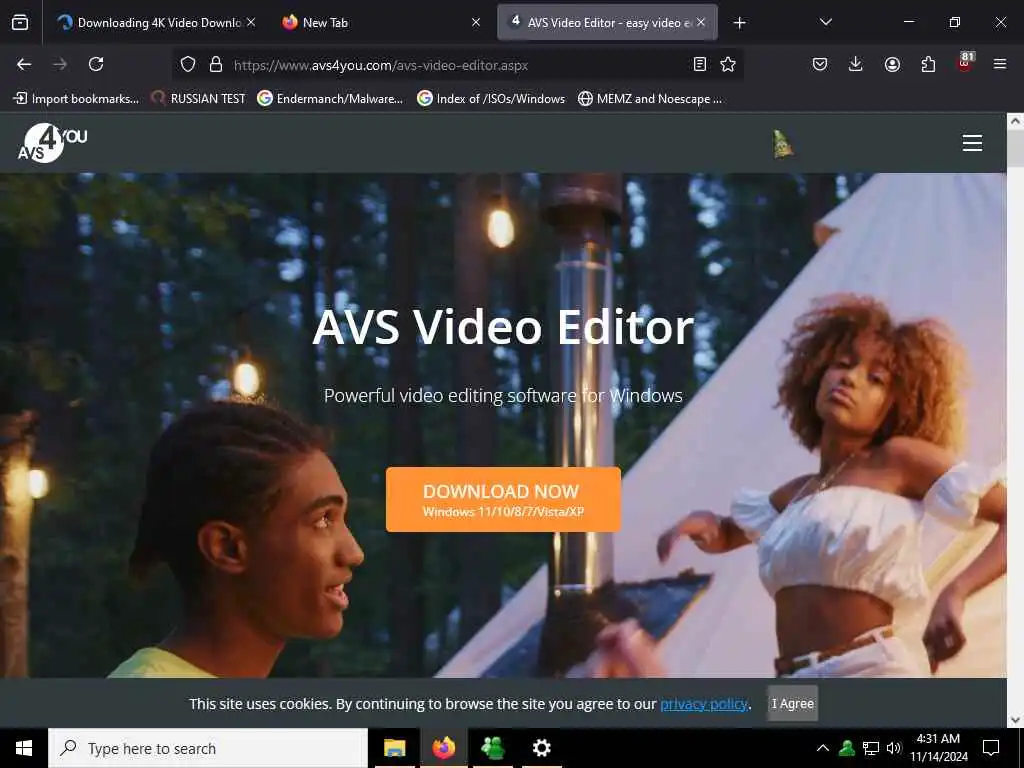Screen dimensions: 1024x768
Task: Open green people app in taskbar
Action: pos(492,748)
